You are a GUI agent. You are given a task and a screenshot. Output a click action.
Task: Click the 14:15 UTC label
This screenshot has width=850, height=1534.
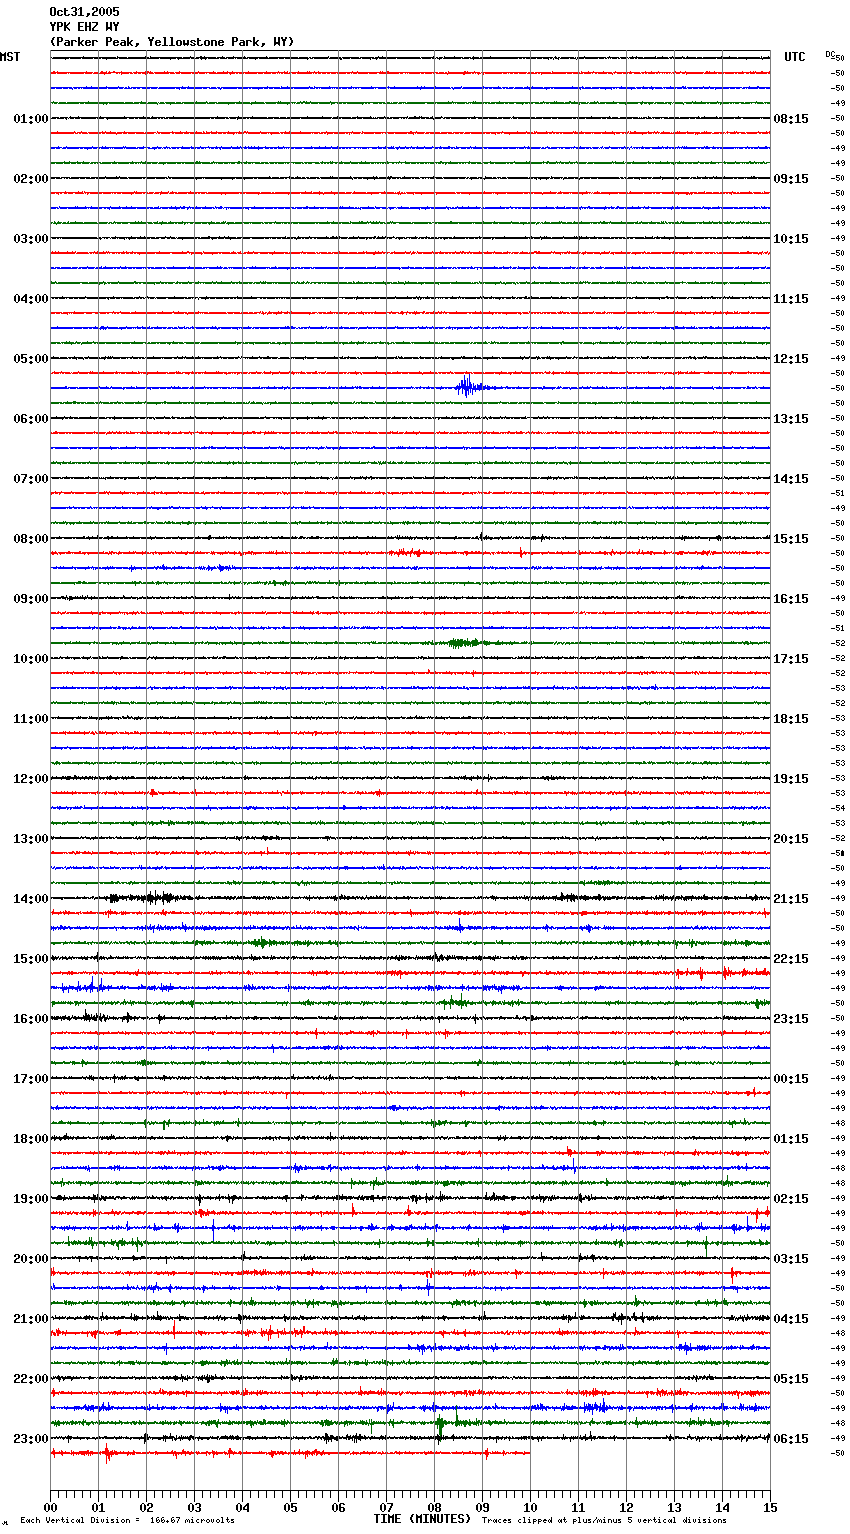pyautogui.click(x=791, y=479)
